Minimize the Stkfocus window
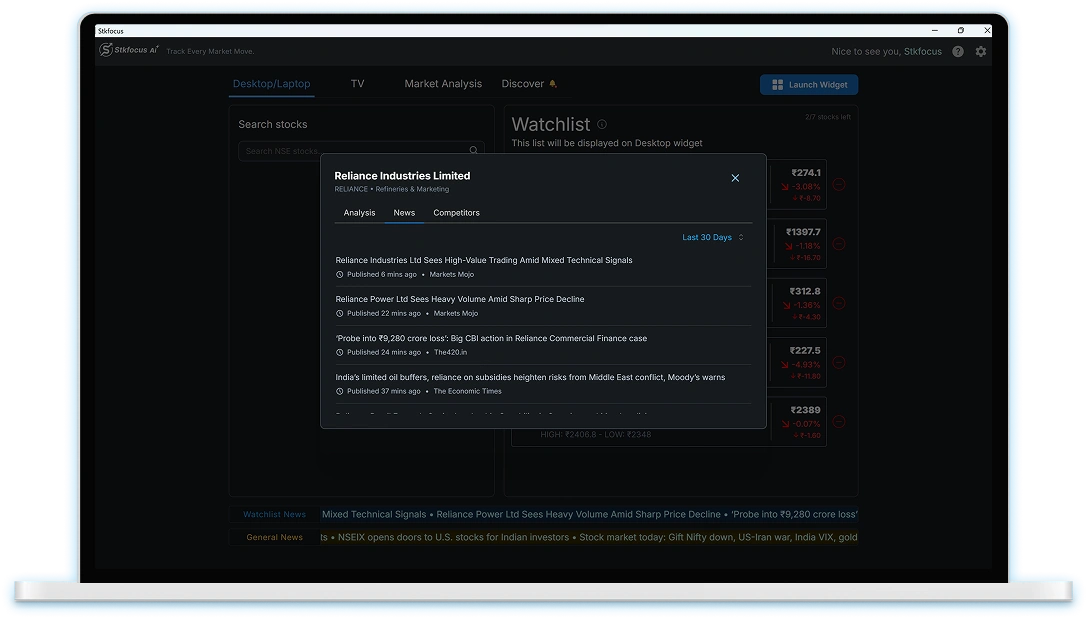This screenshot has height=619, width=1088. click(935, 31)
